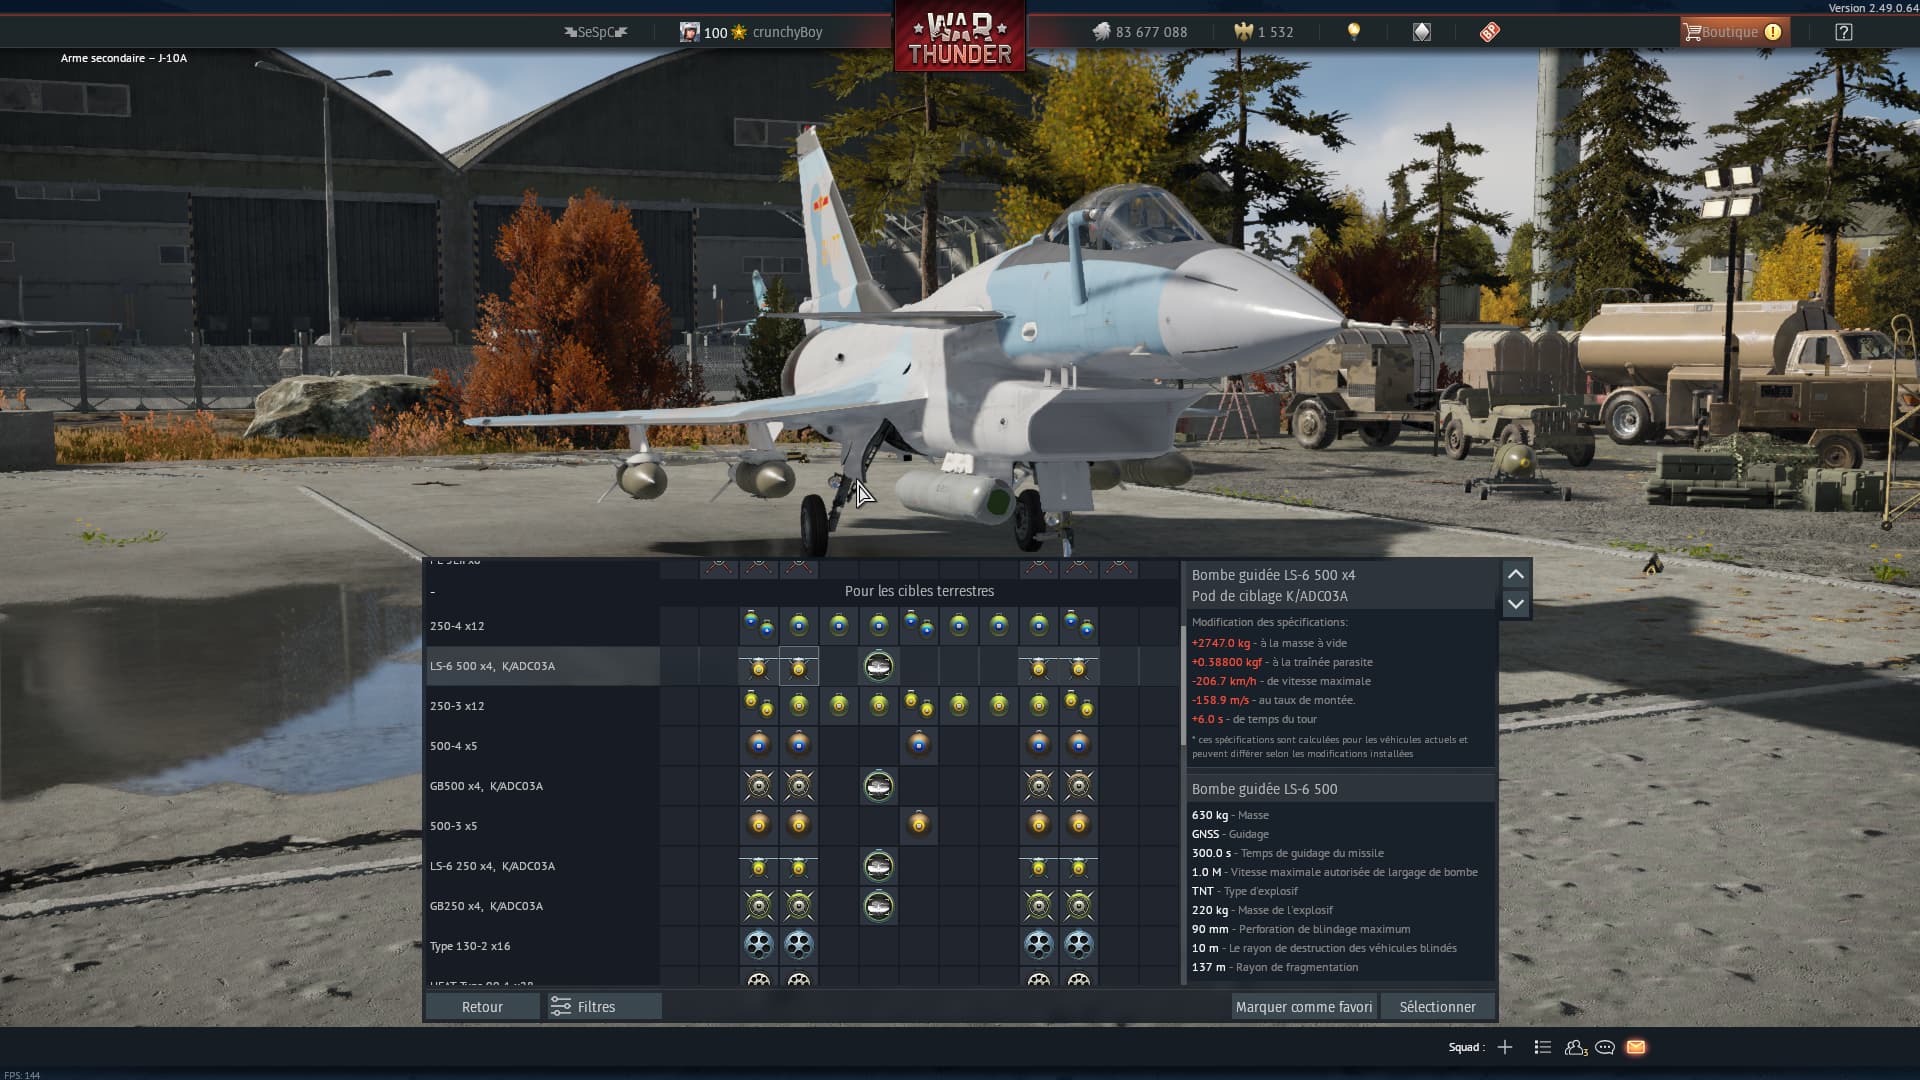Click the weapon list vertical scrollbar
1920x1080 pixels.
point(1183,686)
